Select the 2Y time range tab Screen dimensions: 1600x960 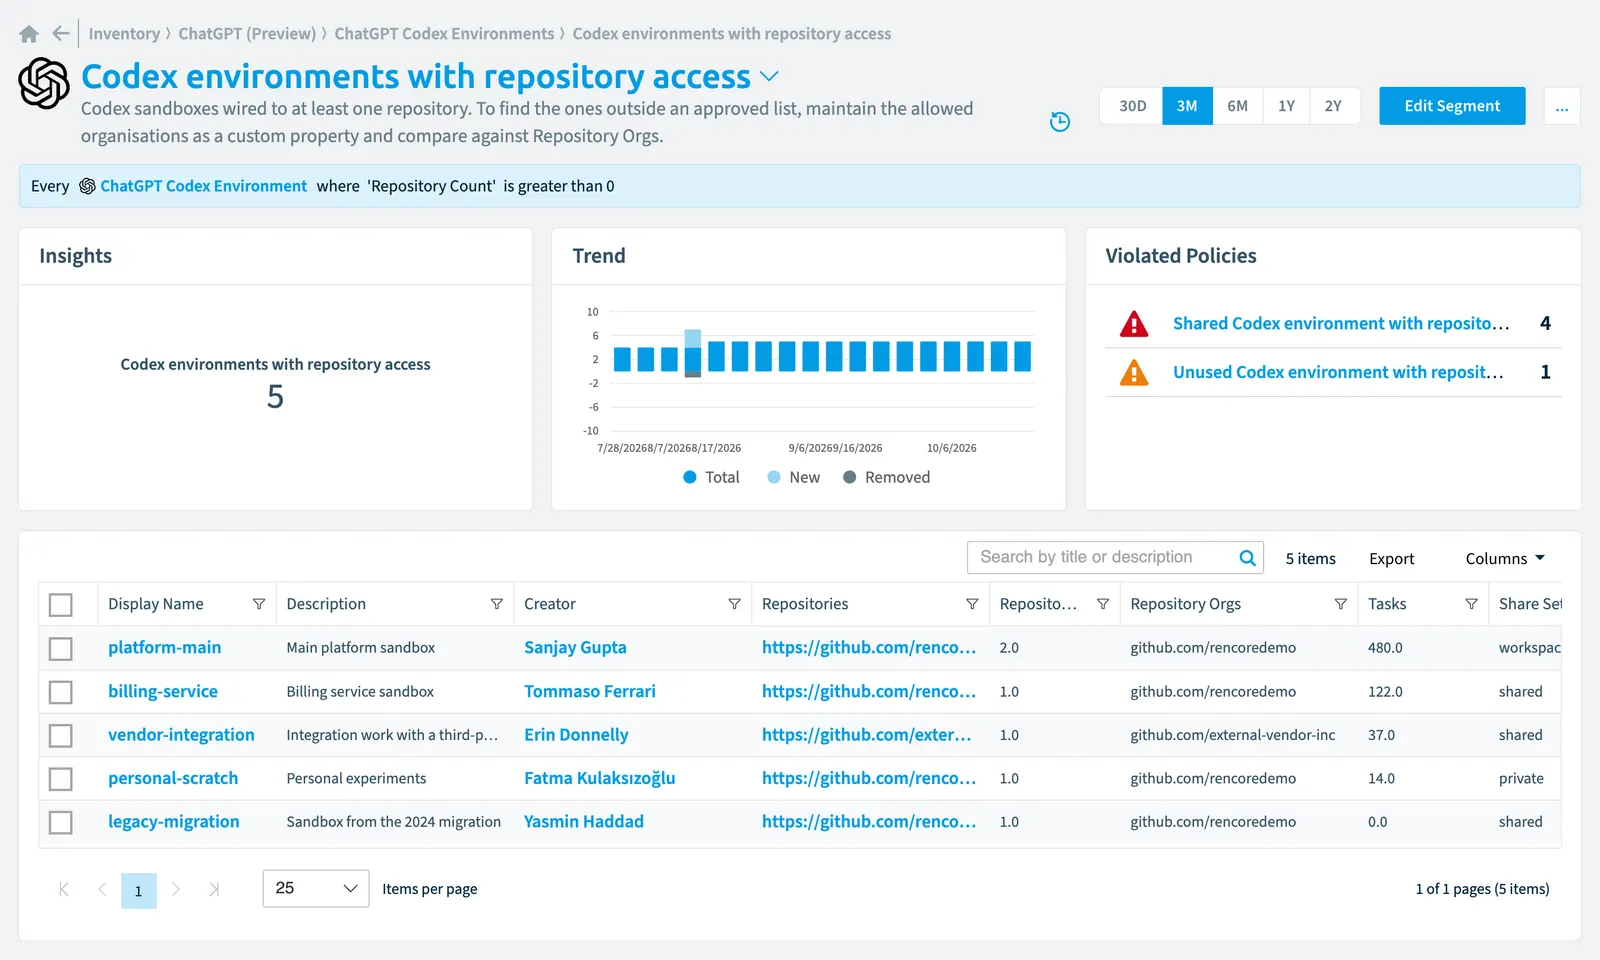(1334, 106)
